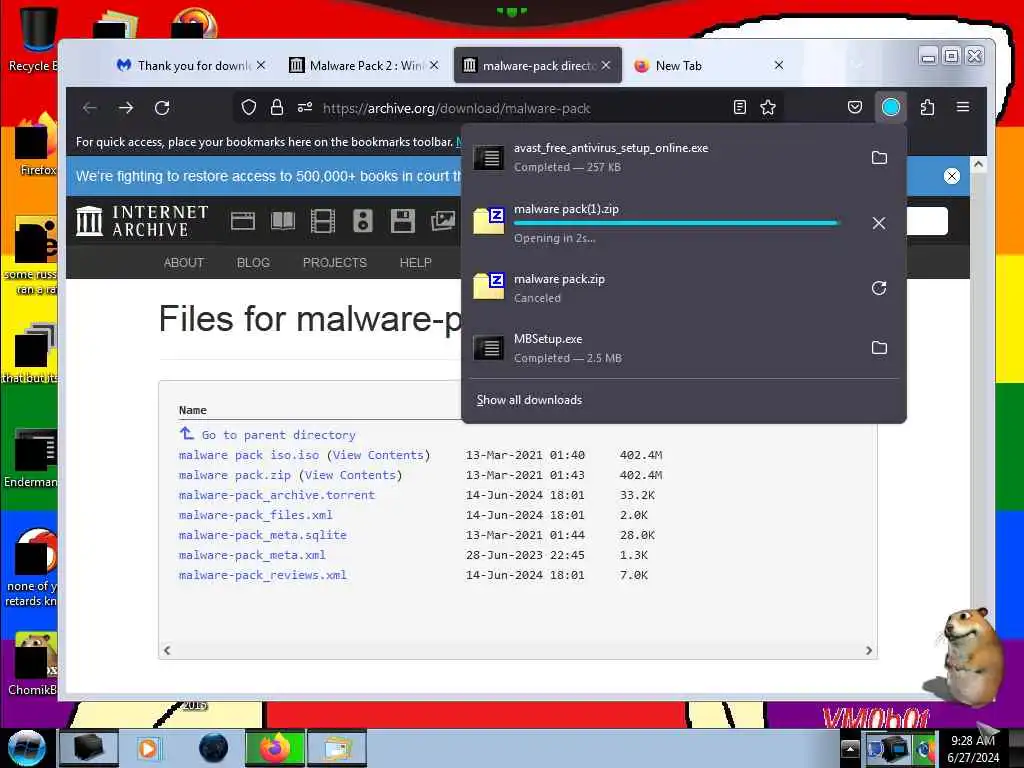Image resolution: width=1024 pixels, height=768 pixels.
Task: Show MBSetup.exe in its folder
Action: click(879, 347)
